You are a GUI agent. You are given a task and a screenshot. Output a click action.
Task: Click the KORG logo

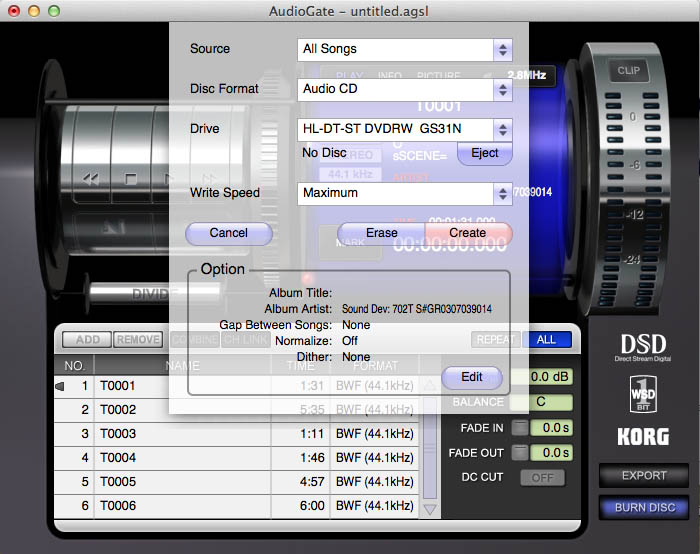point(643,437)
